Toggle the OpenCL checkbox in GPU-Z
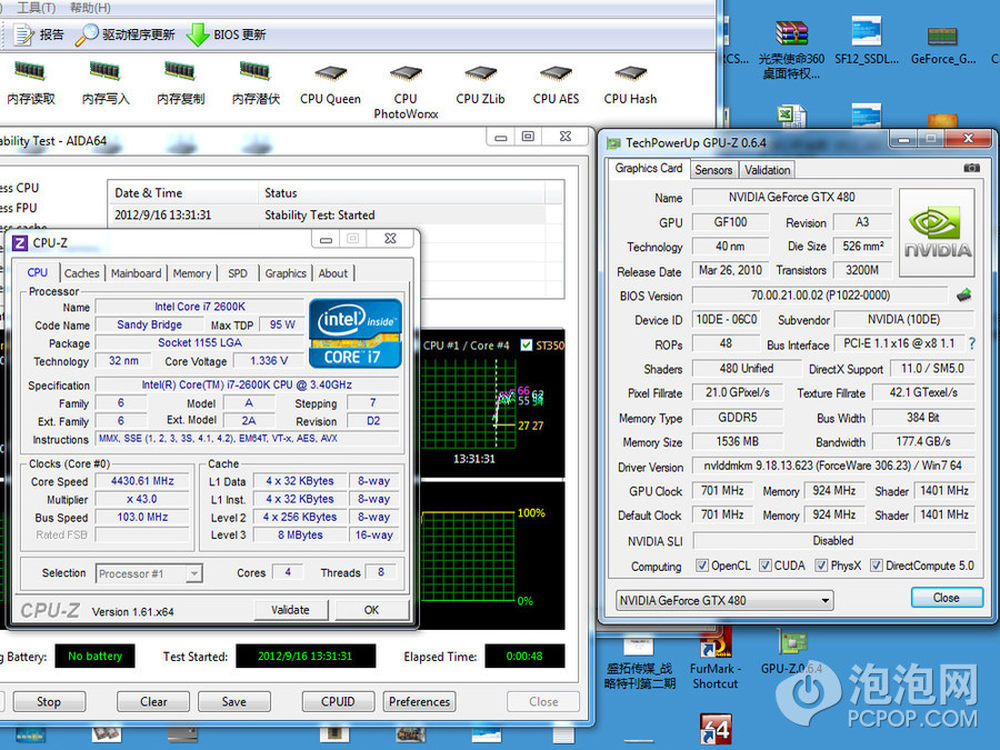 tap(702, 566)
